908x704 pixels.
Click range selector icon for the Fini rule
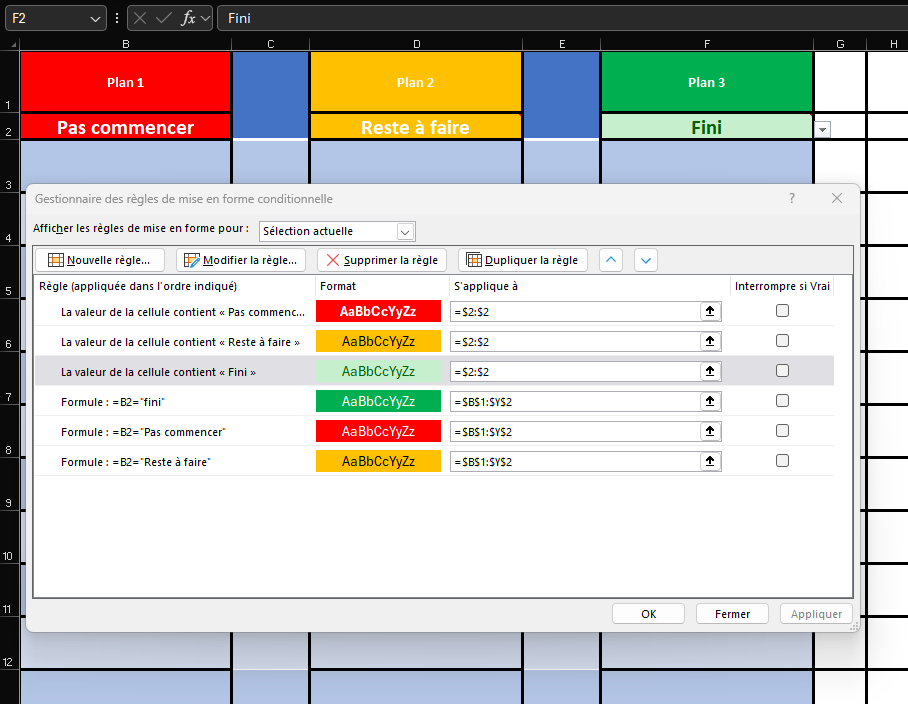pyautogui.click(x=710, y=371)
